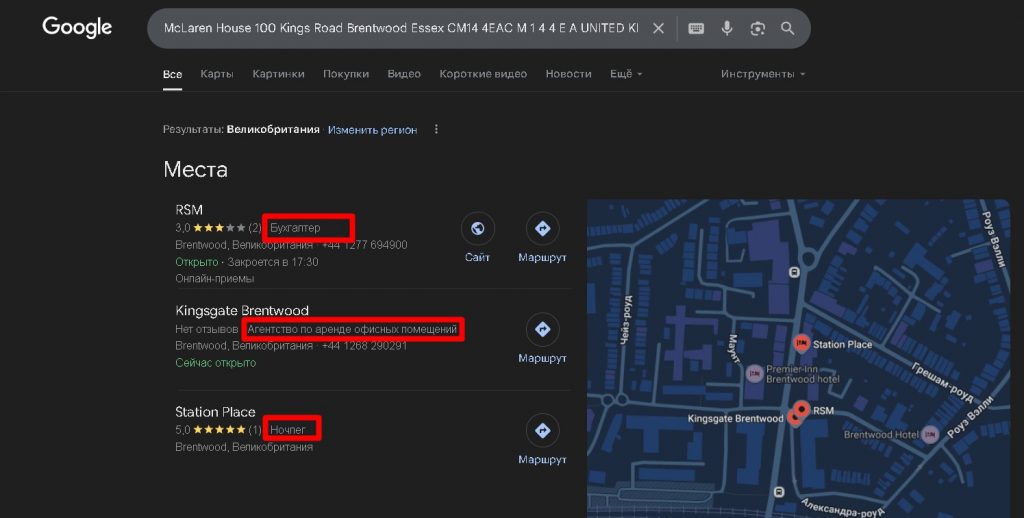
Task: Expand the Ещё dropdown
Action: click(x=626, y=74)
